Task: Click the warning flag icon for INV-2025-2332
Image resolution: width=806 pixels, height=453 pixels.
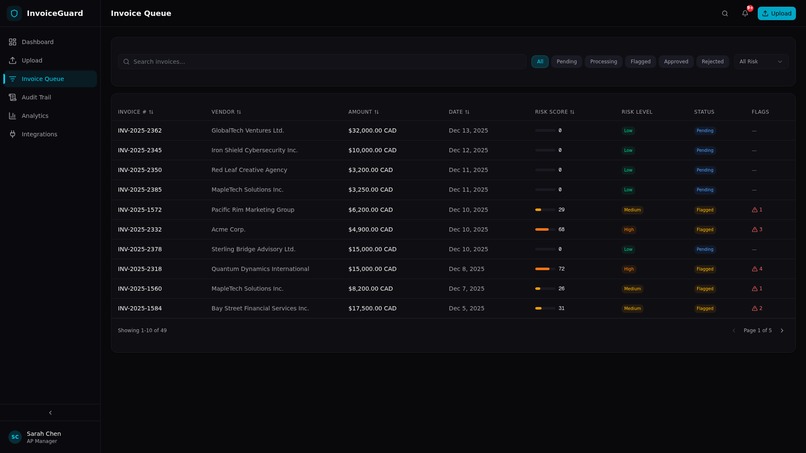Action: [755, 229]
